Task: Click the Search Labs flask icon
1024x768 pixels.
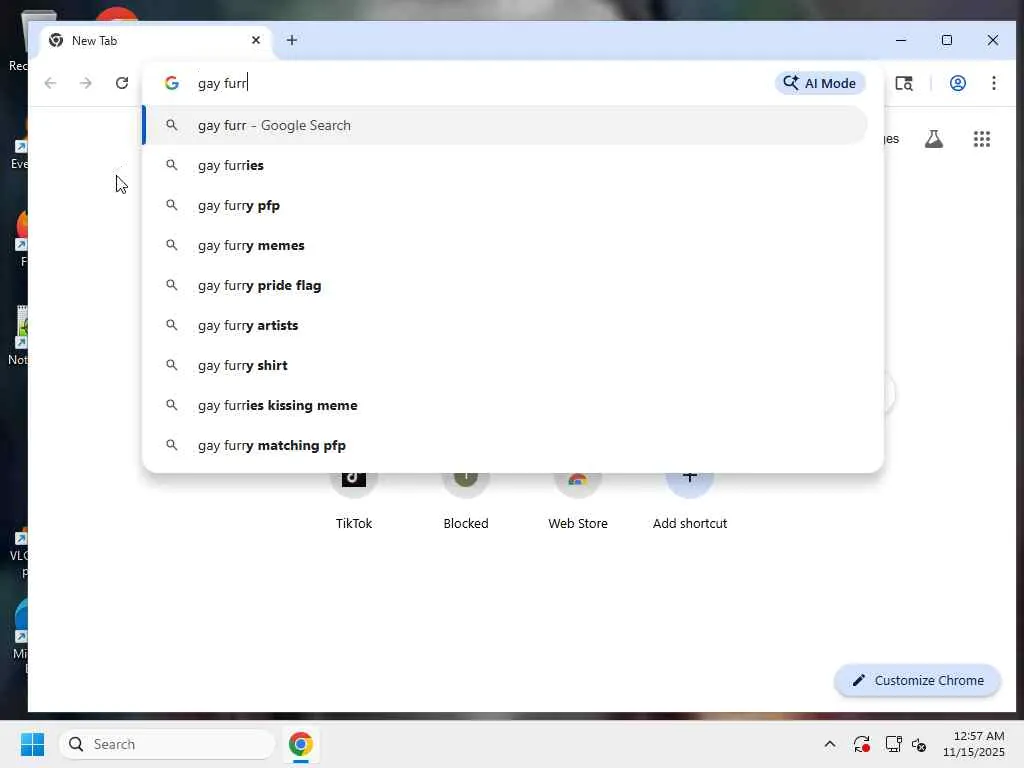Action: pos(934,138)
